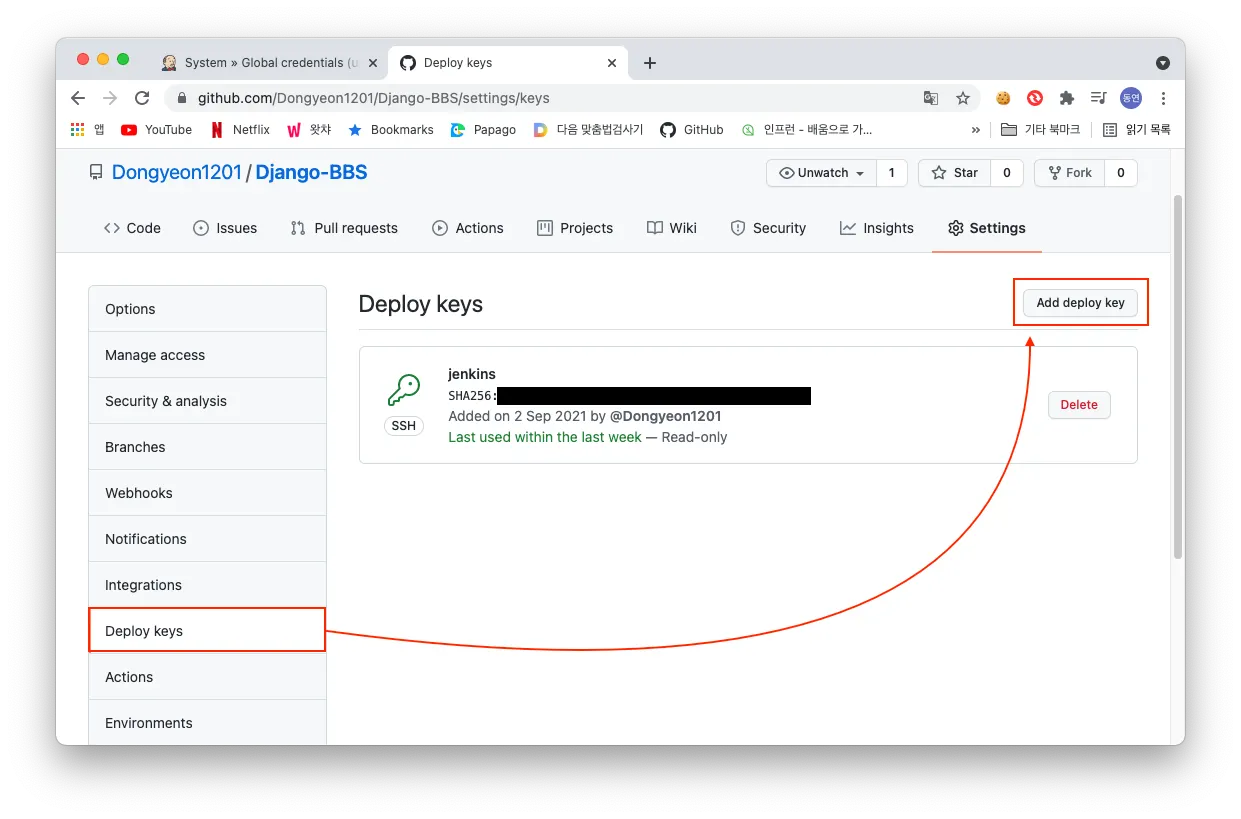Open the Issues tab
The image size is (1241, 819).
(225, 228)
